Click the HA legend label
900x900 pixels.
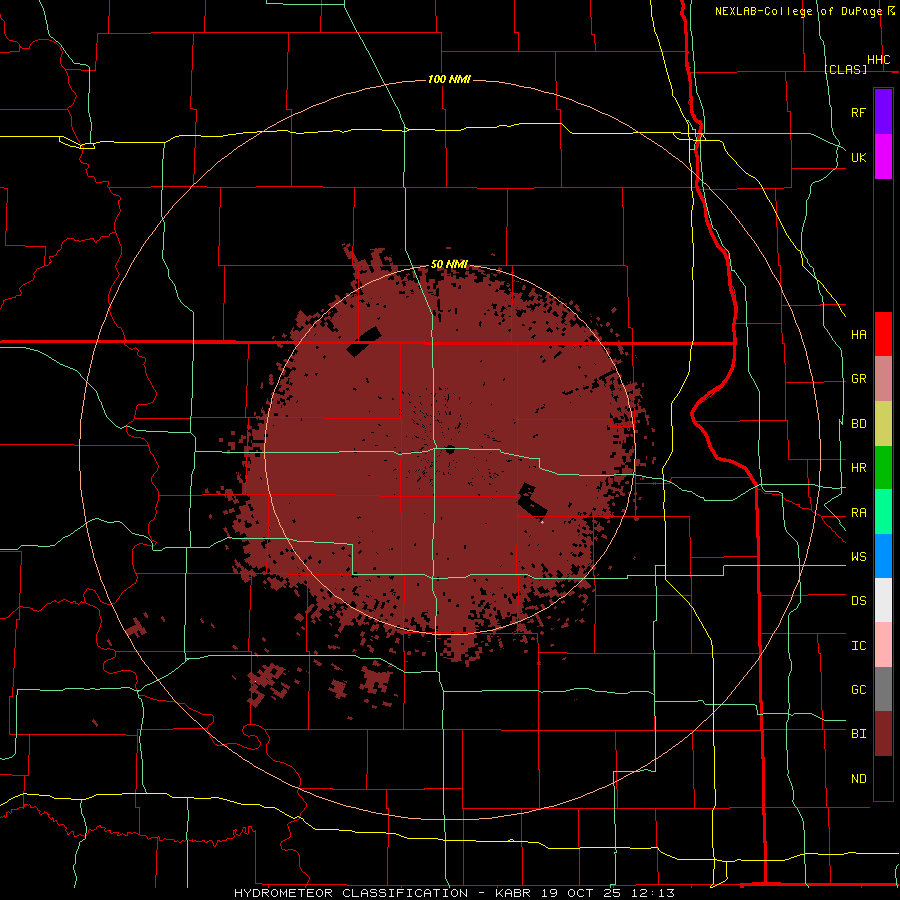click(858, 334)
